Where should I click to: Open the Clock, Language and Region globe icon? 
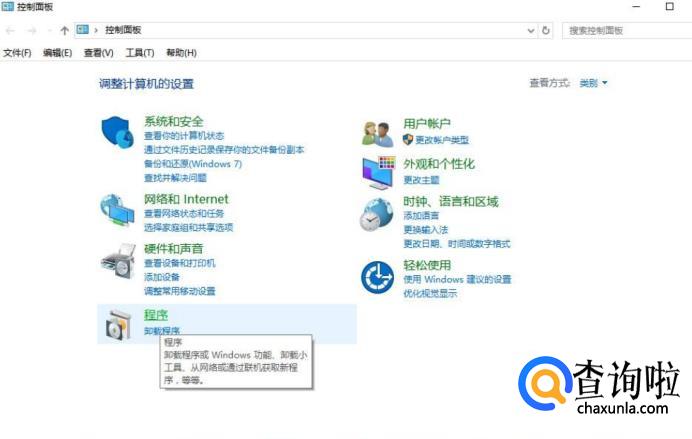[376, 215]
